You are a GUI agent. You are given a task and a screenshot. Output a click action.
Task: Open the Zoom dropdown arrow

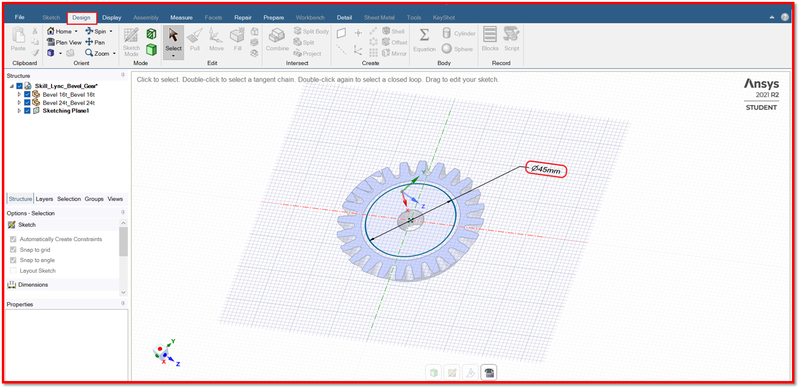[114, 54]
